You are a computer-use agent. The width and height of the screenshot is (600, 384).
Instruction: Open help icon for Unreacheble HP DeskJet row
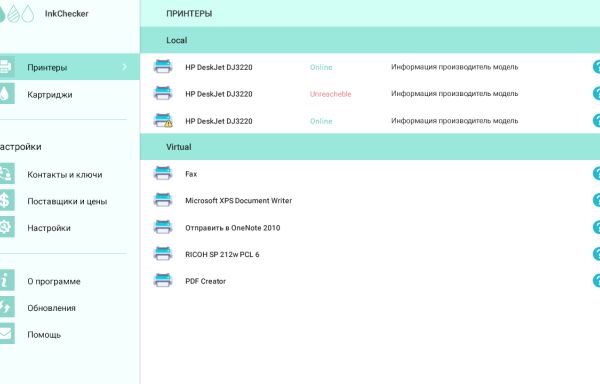pos(596,93)
